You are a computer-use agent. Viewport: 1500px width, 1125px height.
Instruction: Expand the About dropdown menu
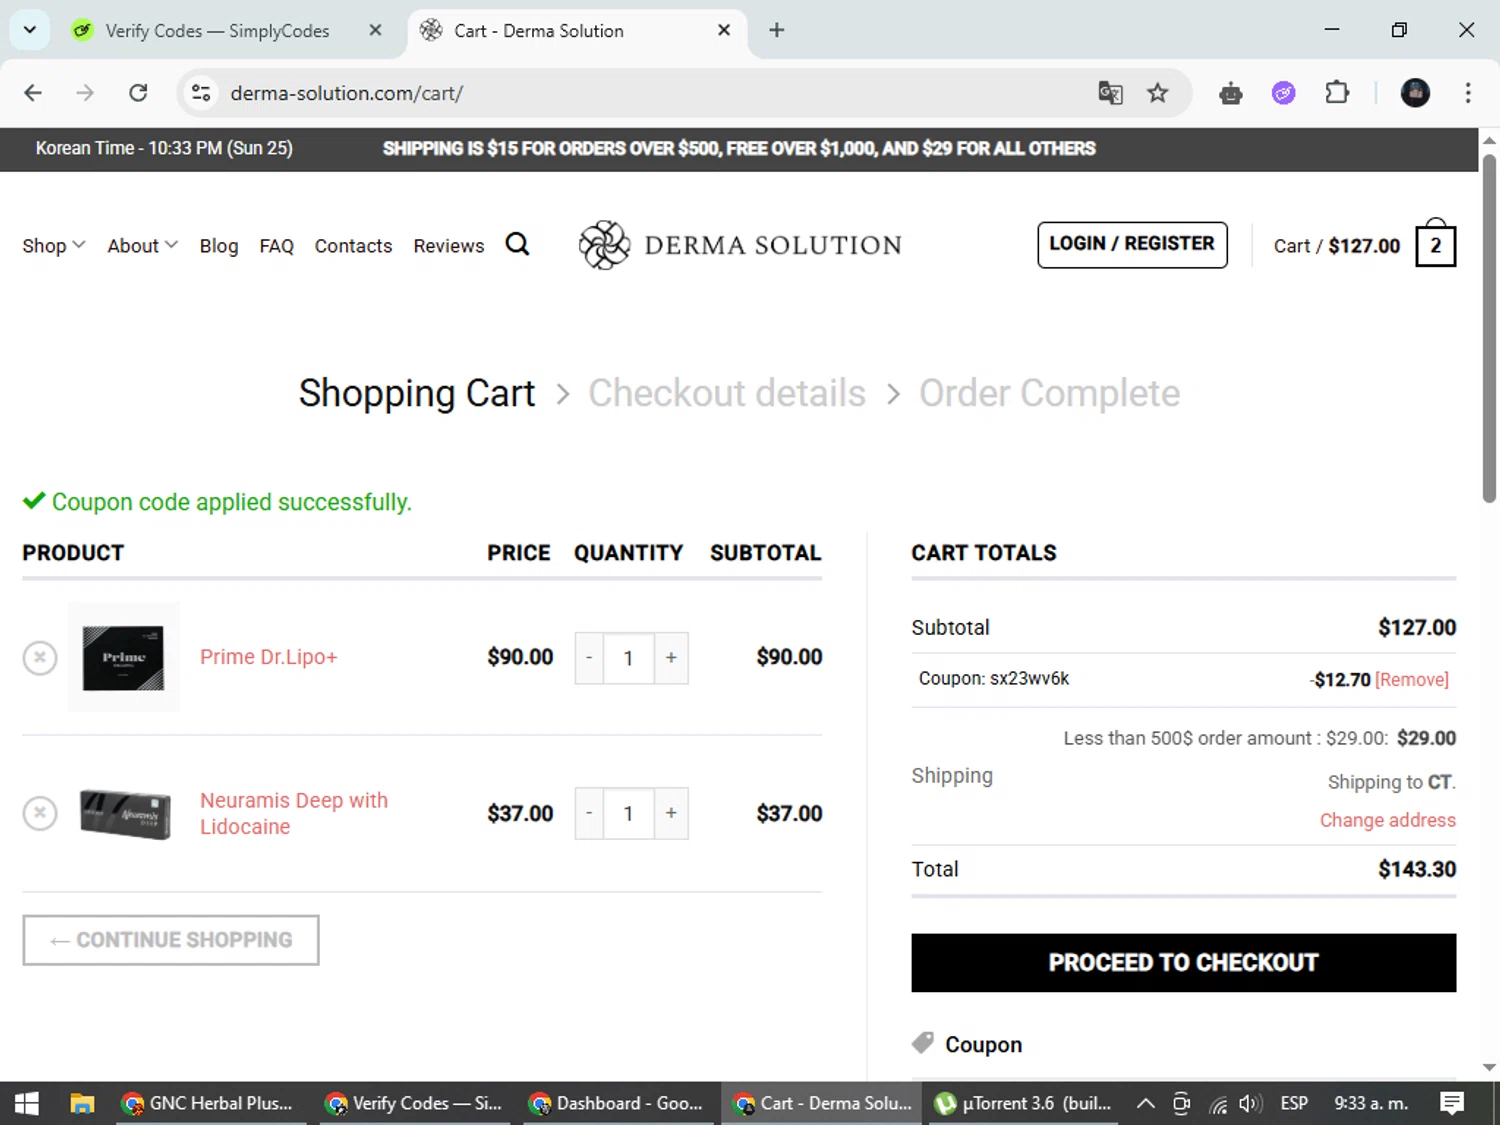click(143, 245)
